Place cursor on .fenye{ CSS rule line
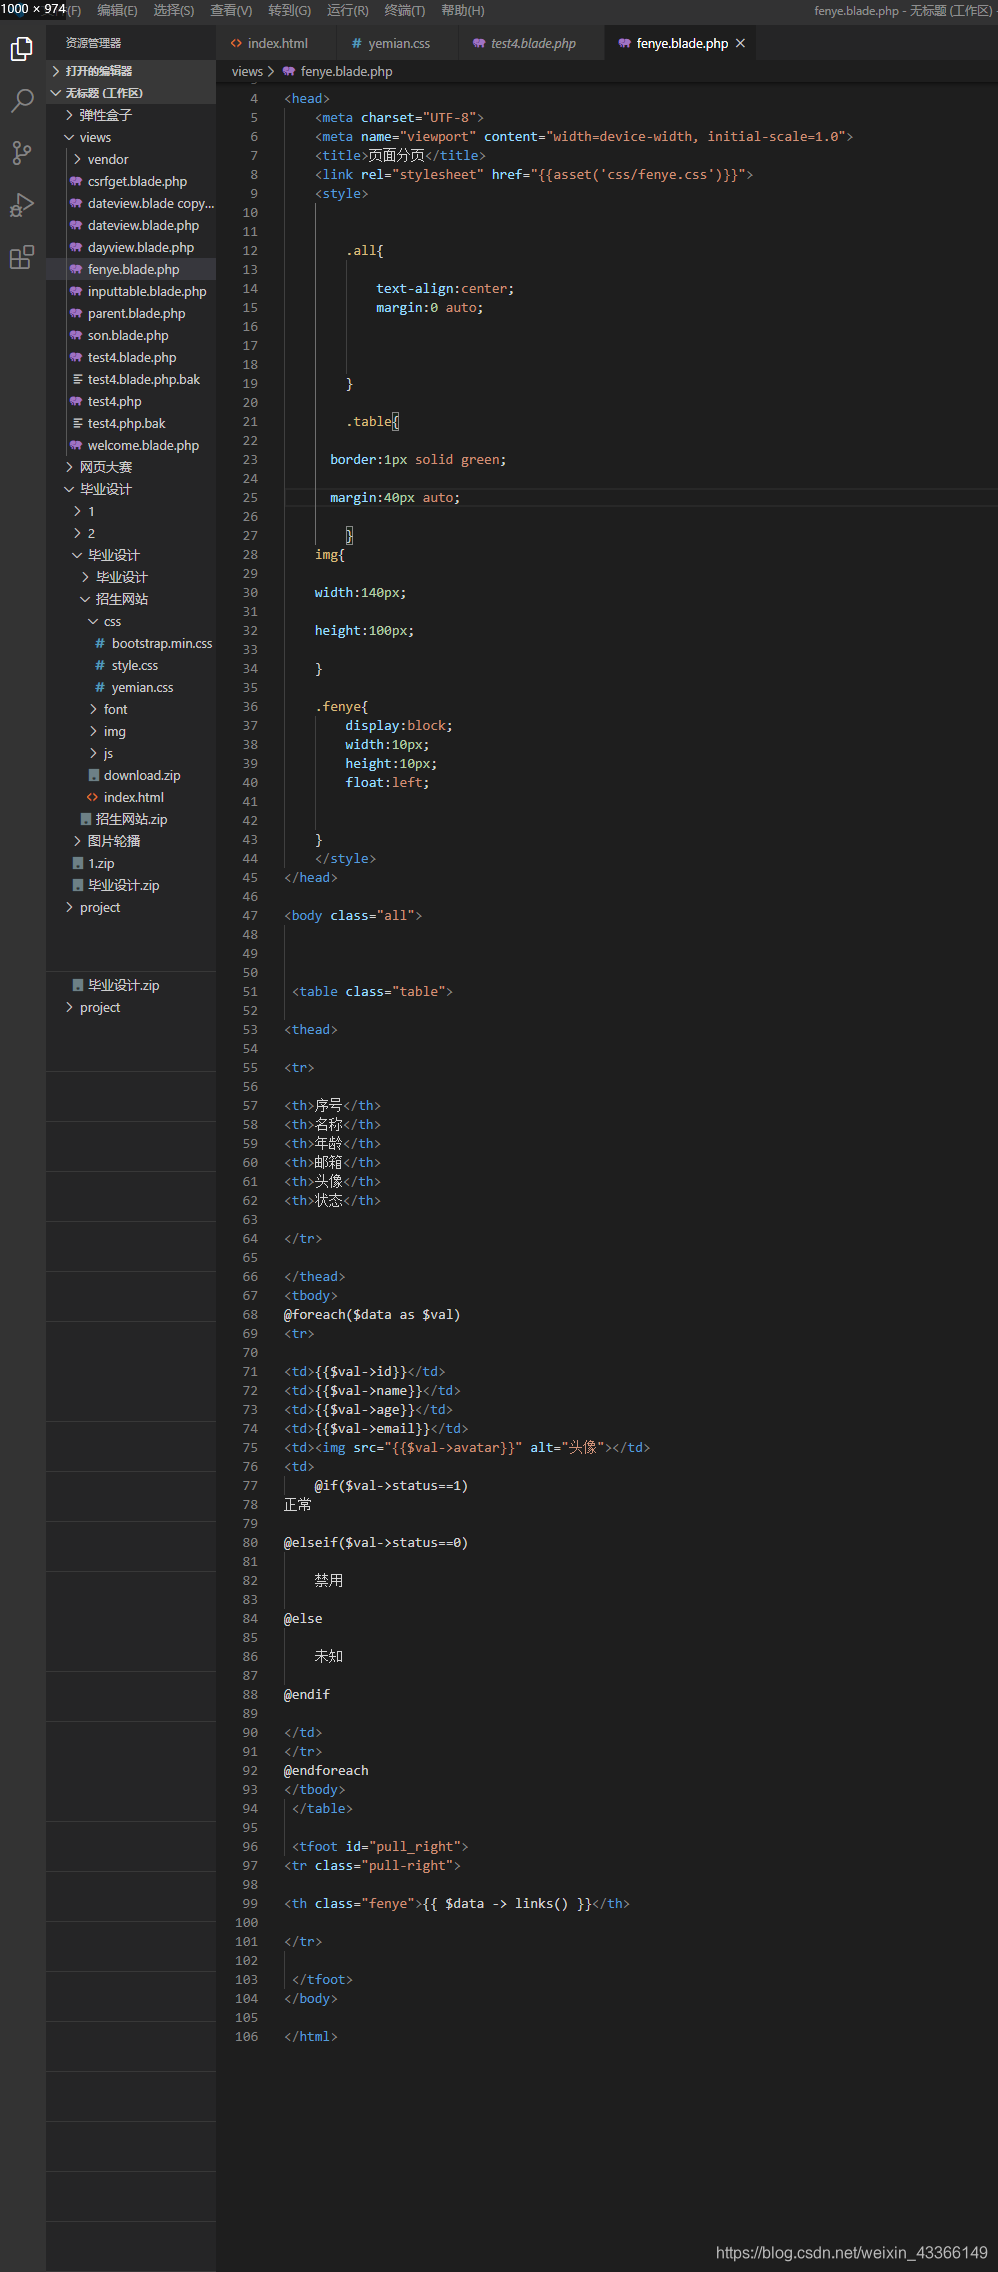This screenshot has height=2272, width=998. [342, 706]
